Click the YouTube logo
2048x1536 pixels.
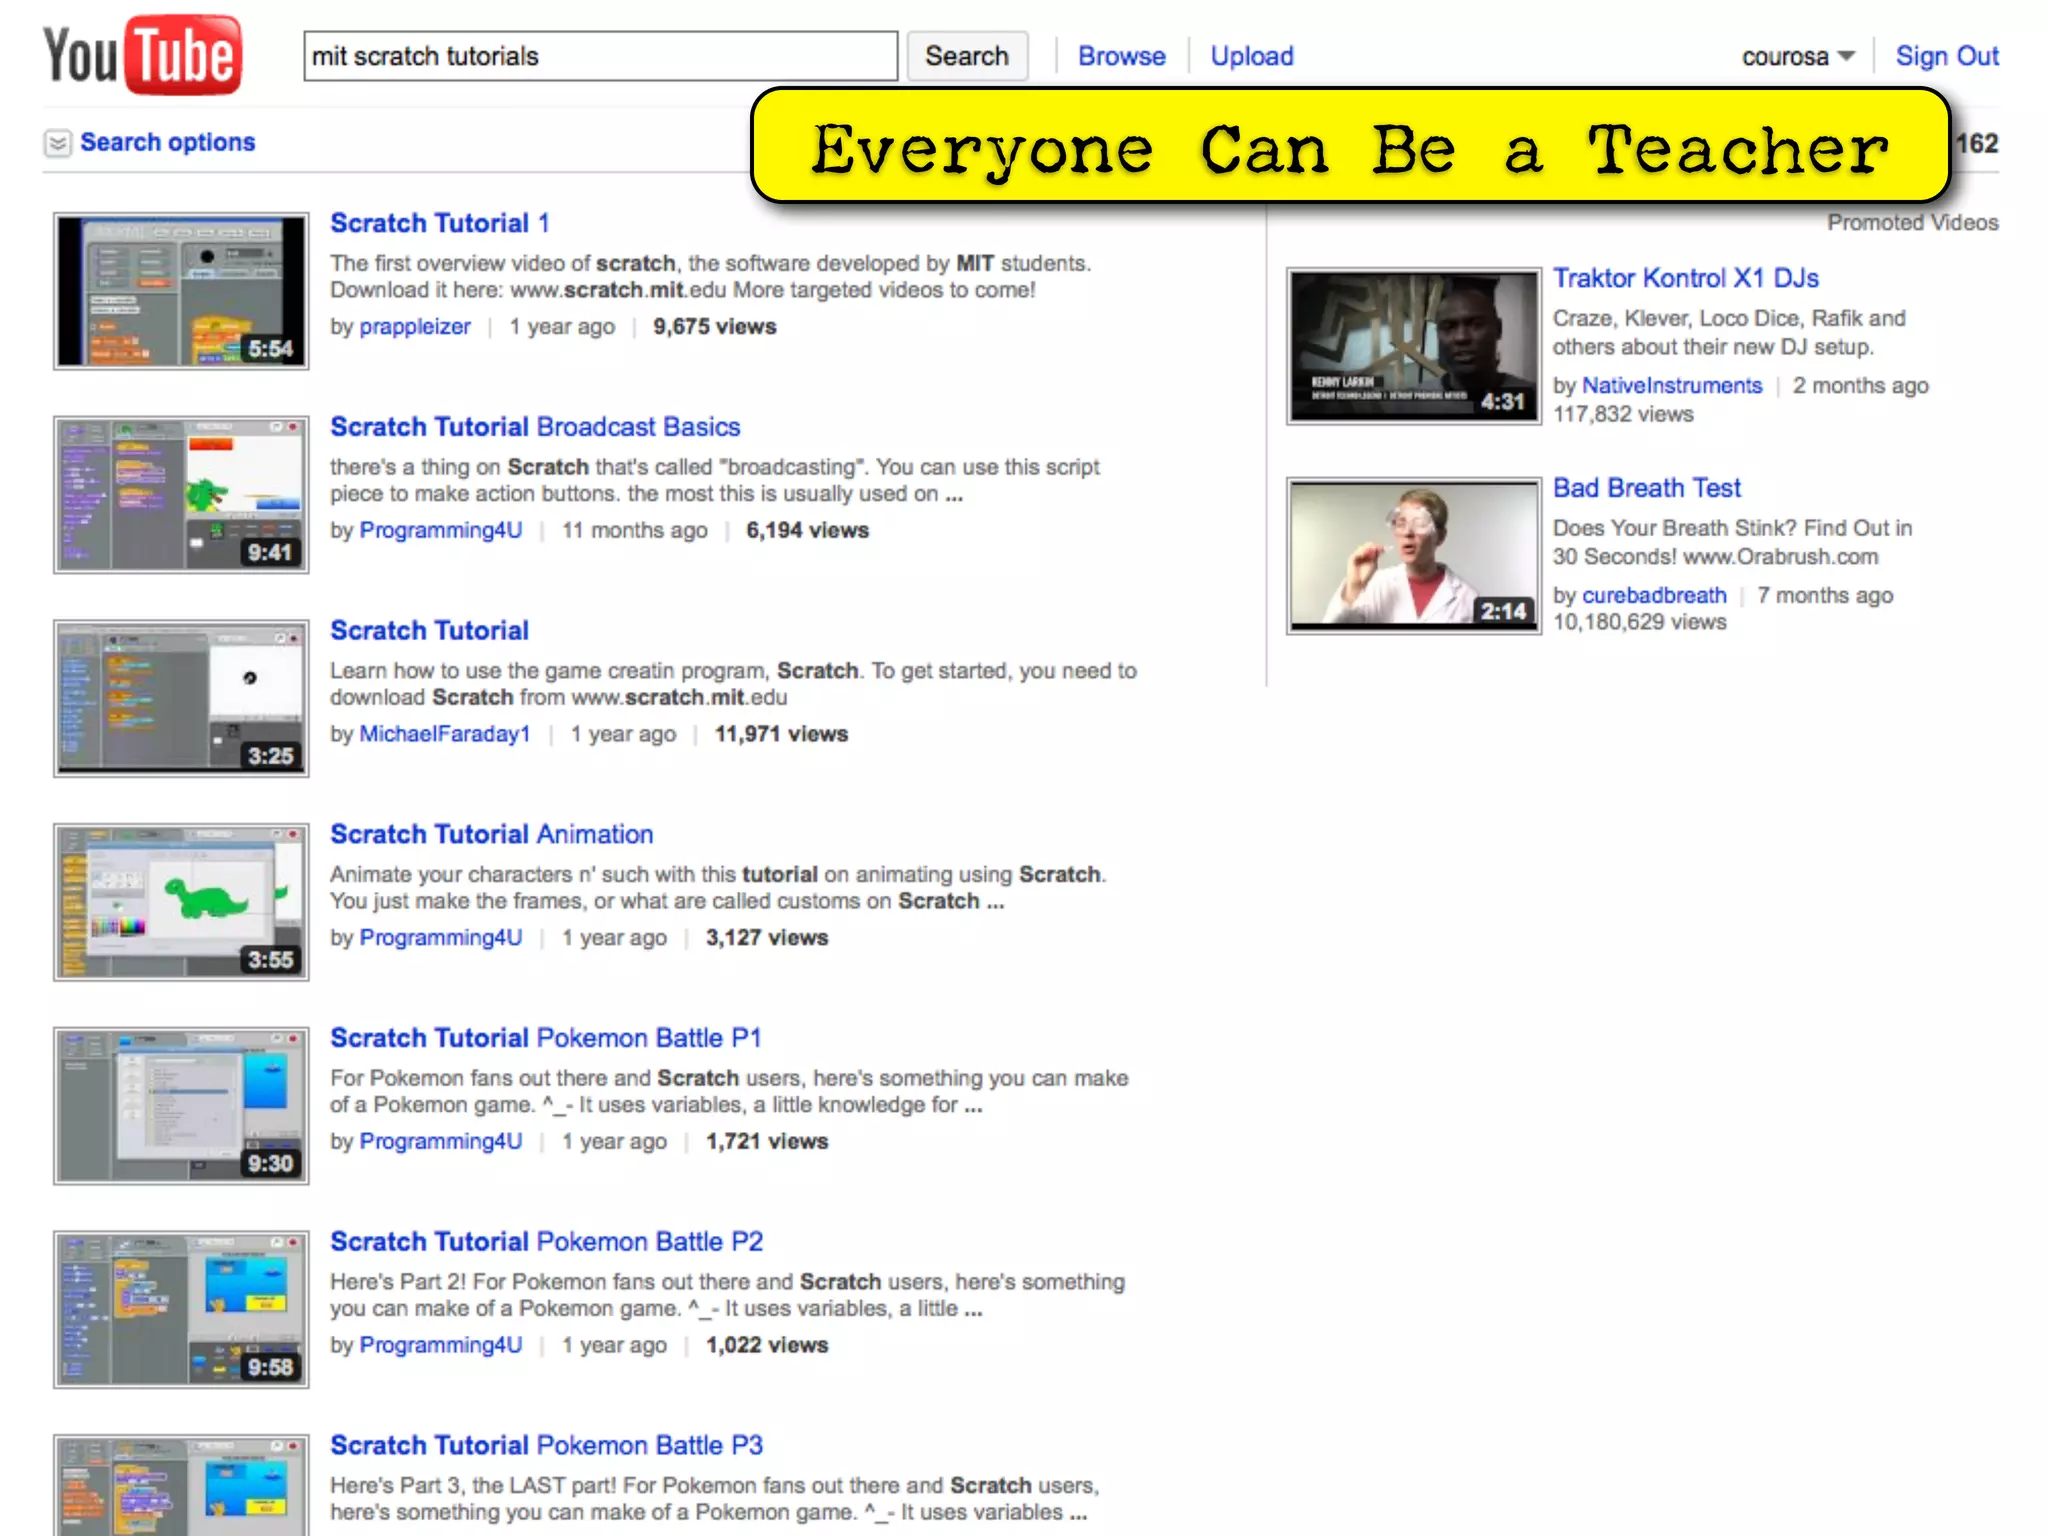pyautogui.click(x=142, y=55)
